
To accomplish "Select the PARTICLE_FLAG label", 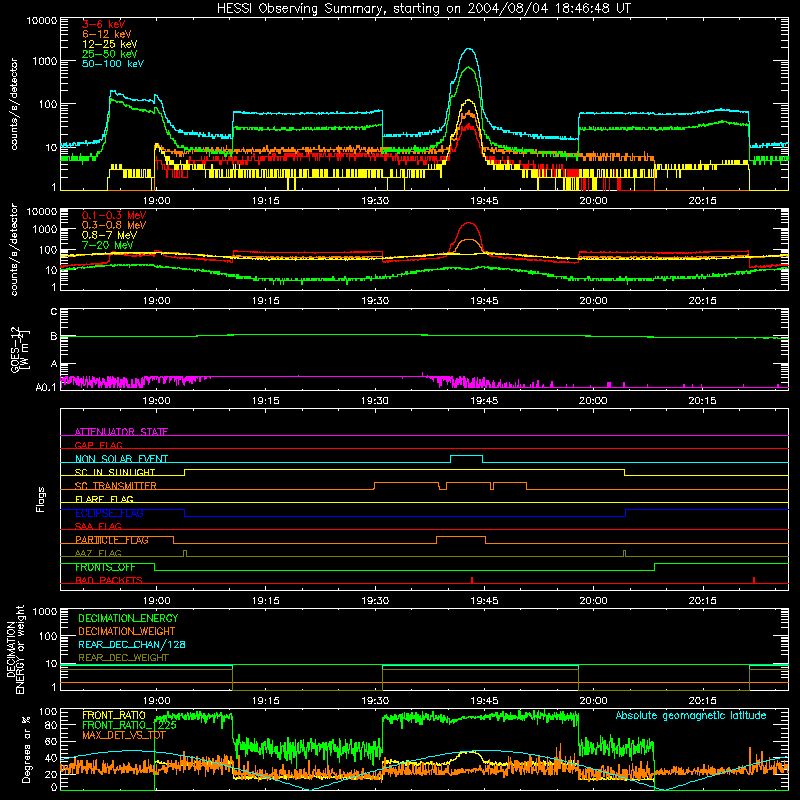I will (x=112, y=540).
